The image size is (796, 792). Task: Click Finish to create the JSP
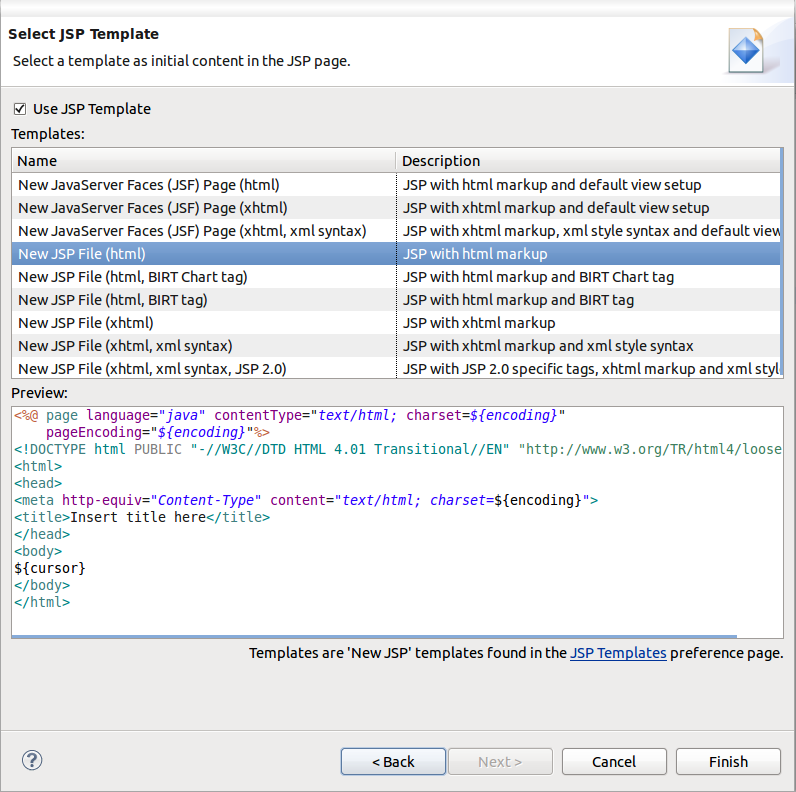coord(728,762)
